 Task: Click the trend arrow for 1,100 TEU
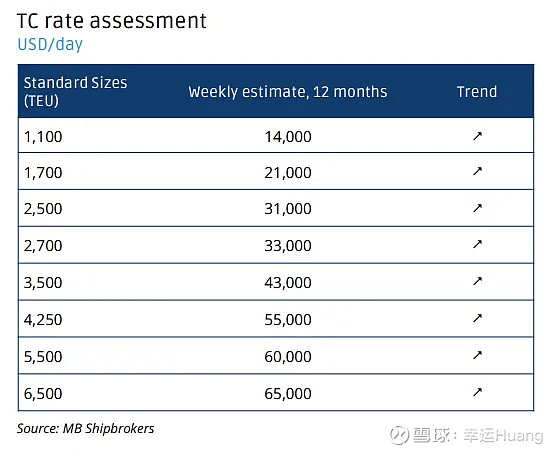(478, 136)
